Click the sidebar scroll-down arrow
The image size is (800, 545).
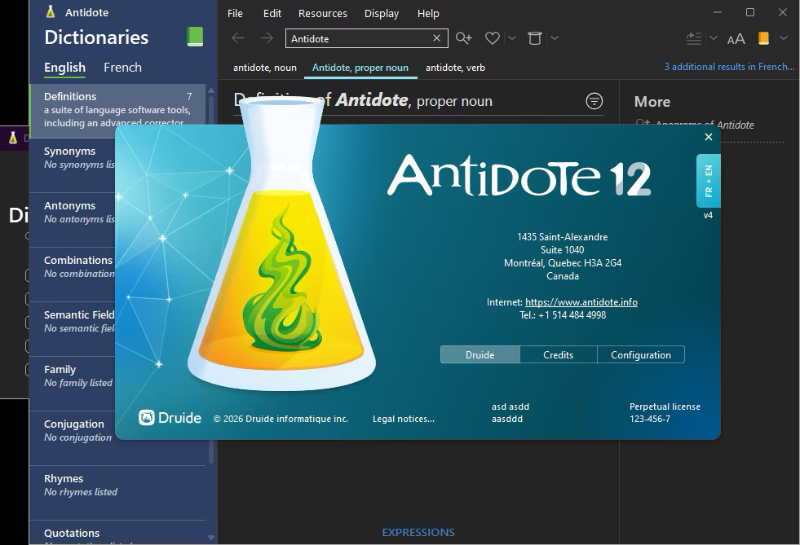tap(211, 537)
